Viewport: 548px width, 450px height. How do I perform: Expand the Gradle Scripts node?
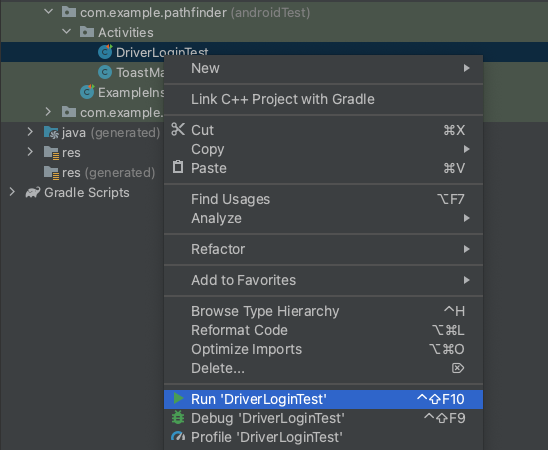[12, 192]
